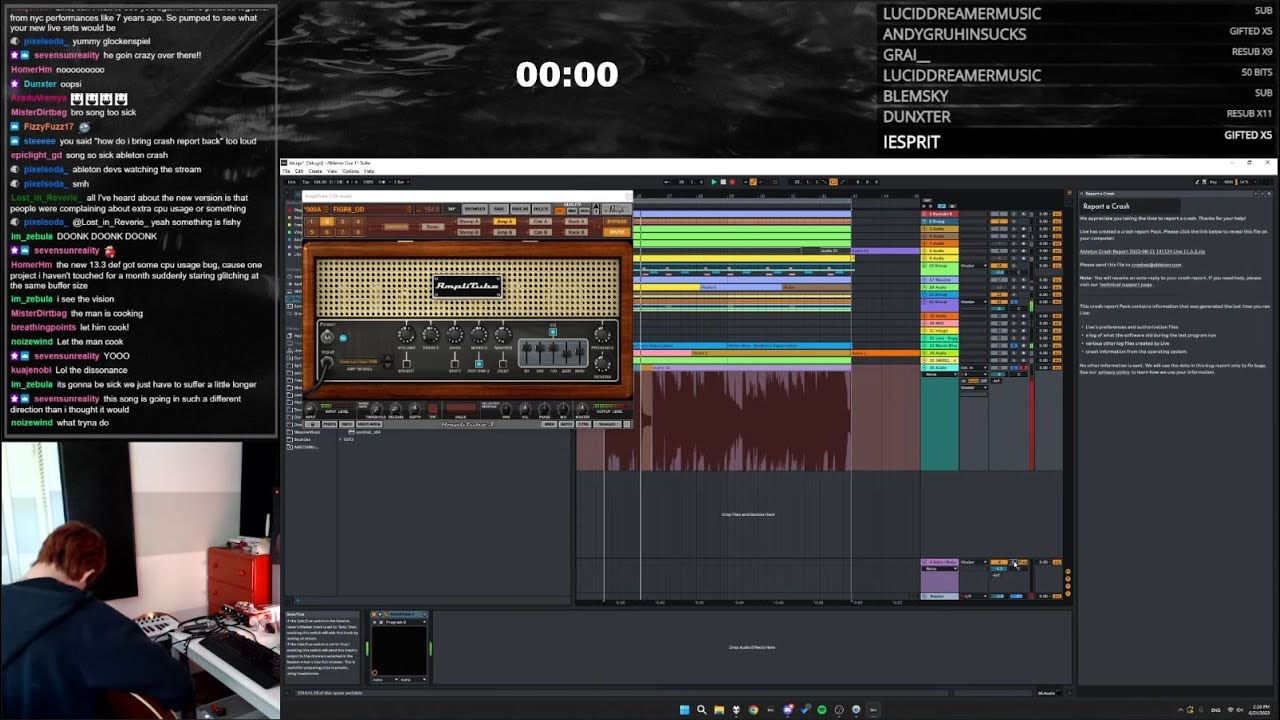Toggle the Metronome in Live's control bar
This screenshot has width=1280, height=720.
tap(382, 182)
